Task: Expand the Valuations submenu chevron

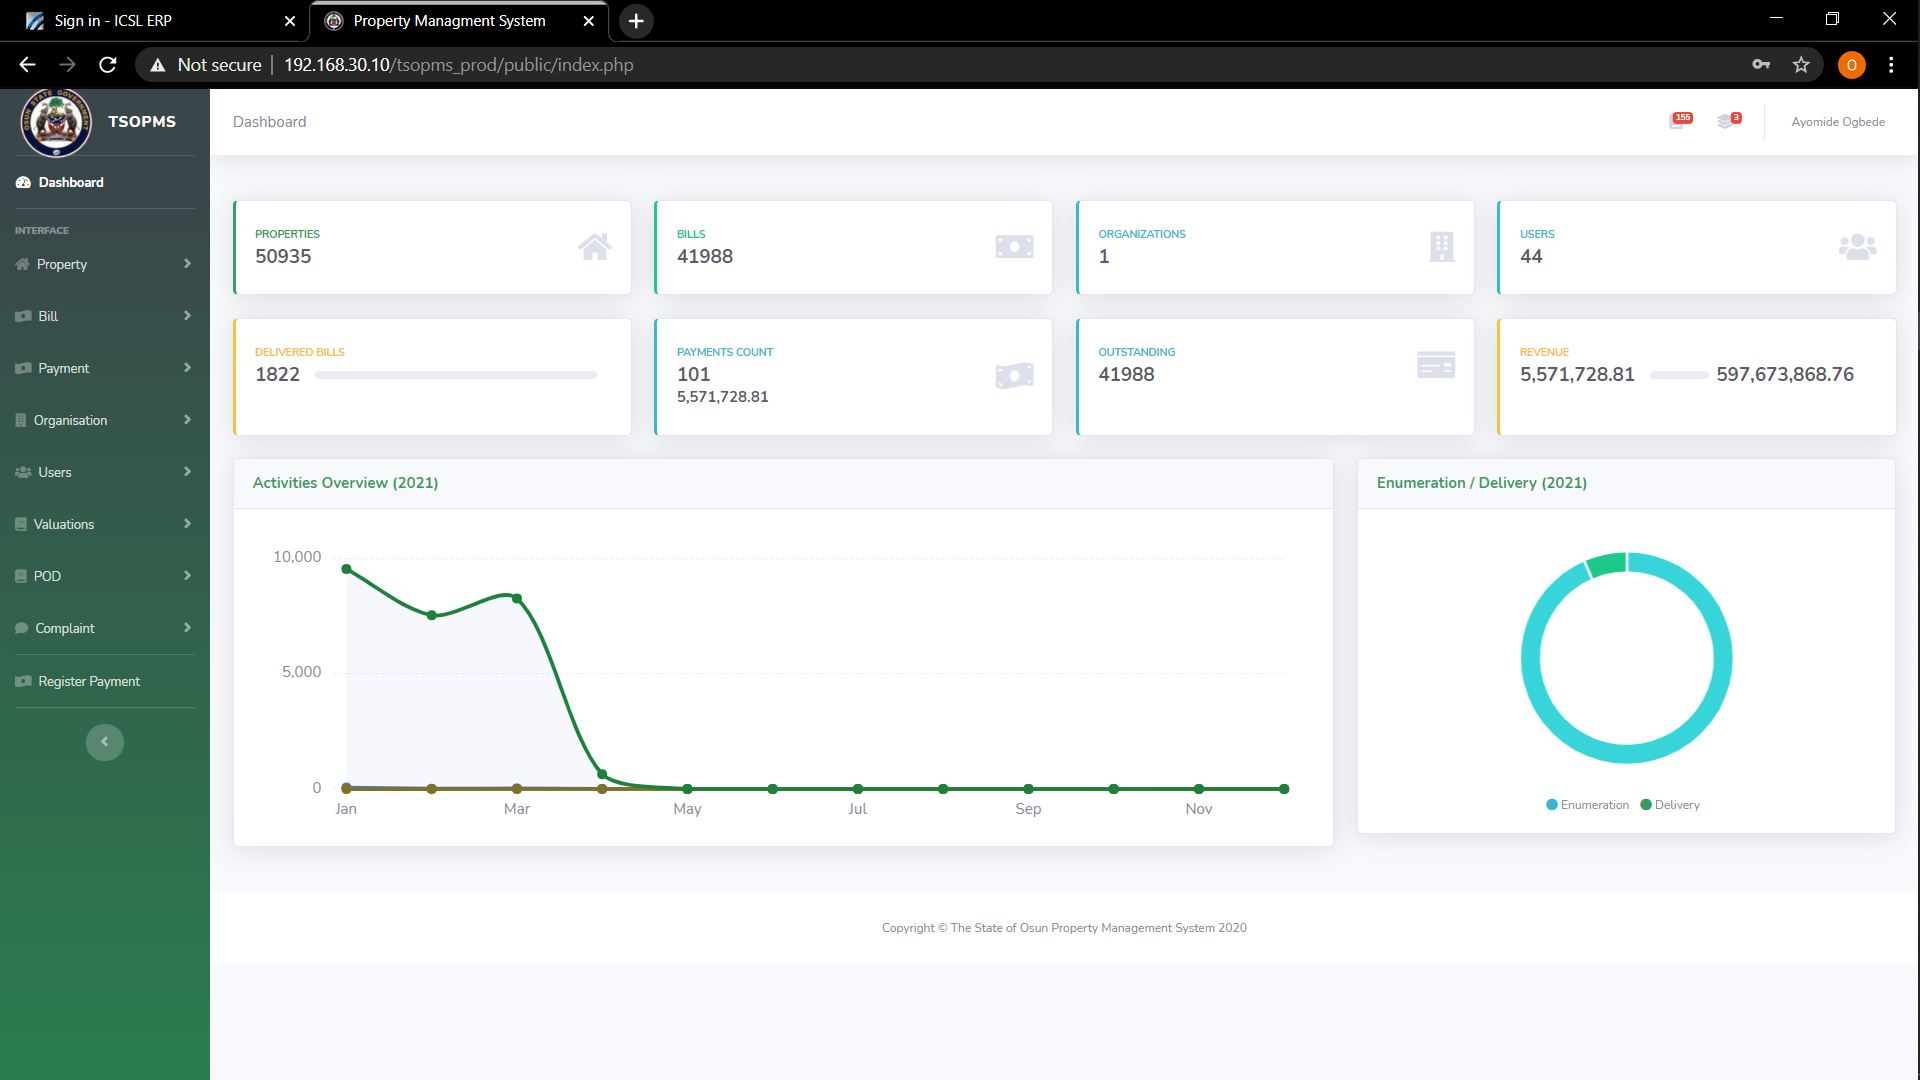Action: click(x=187, y=524)
